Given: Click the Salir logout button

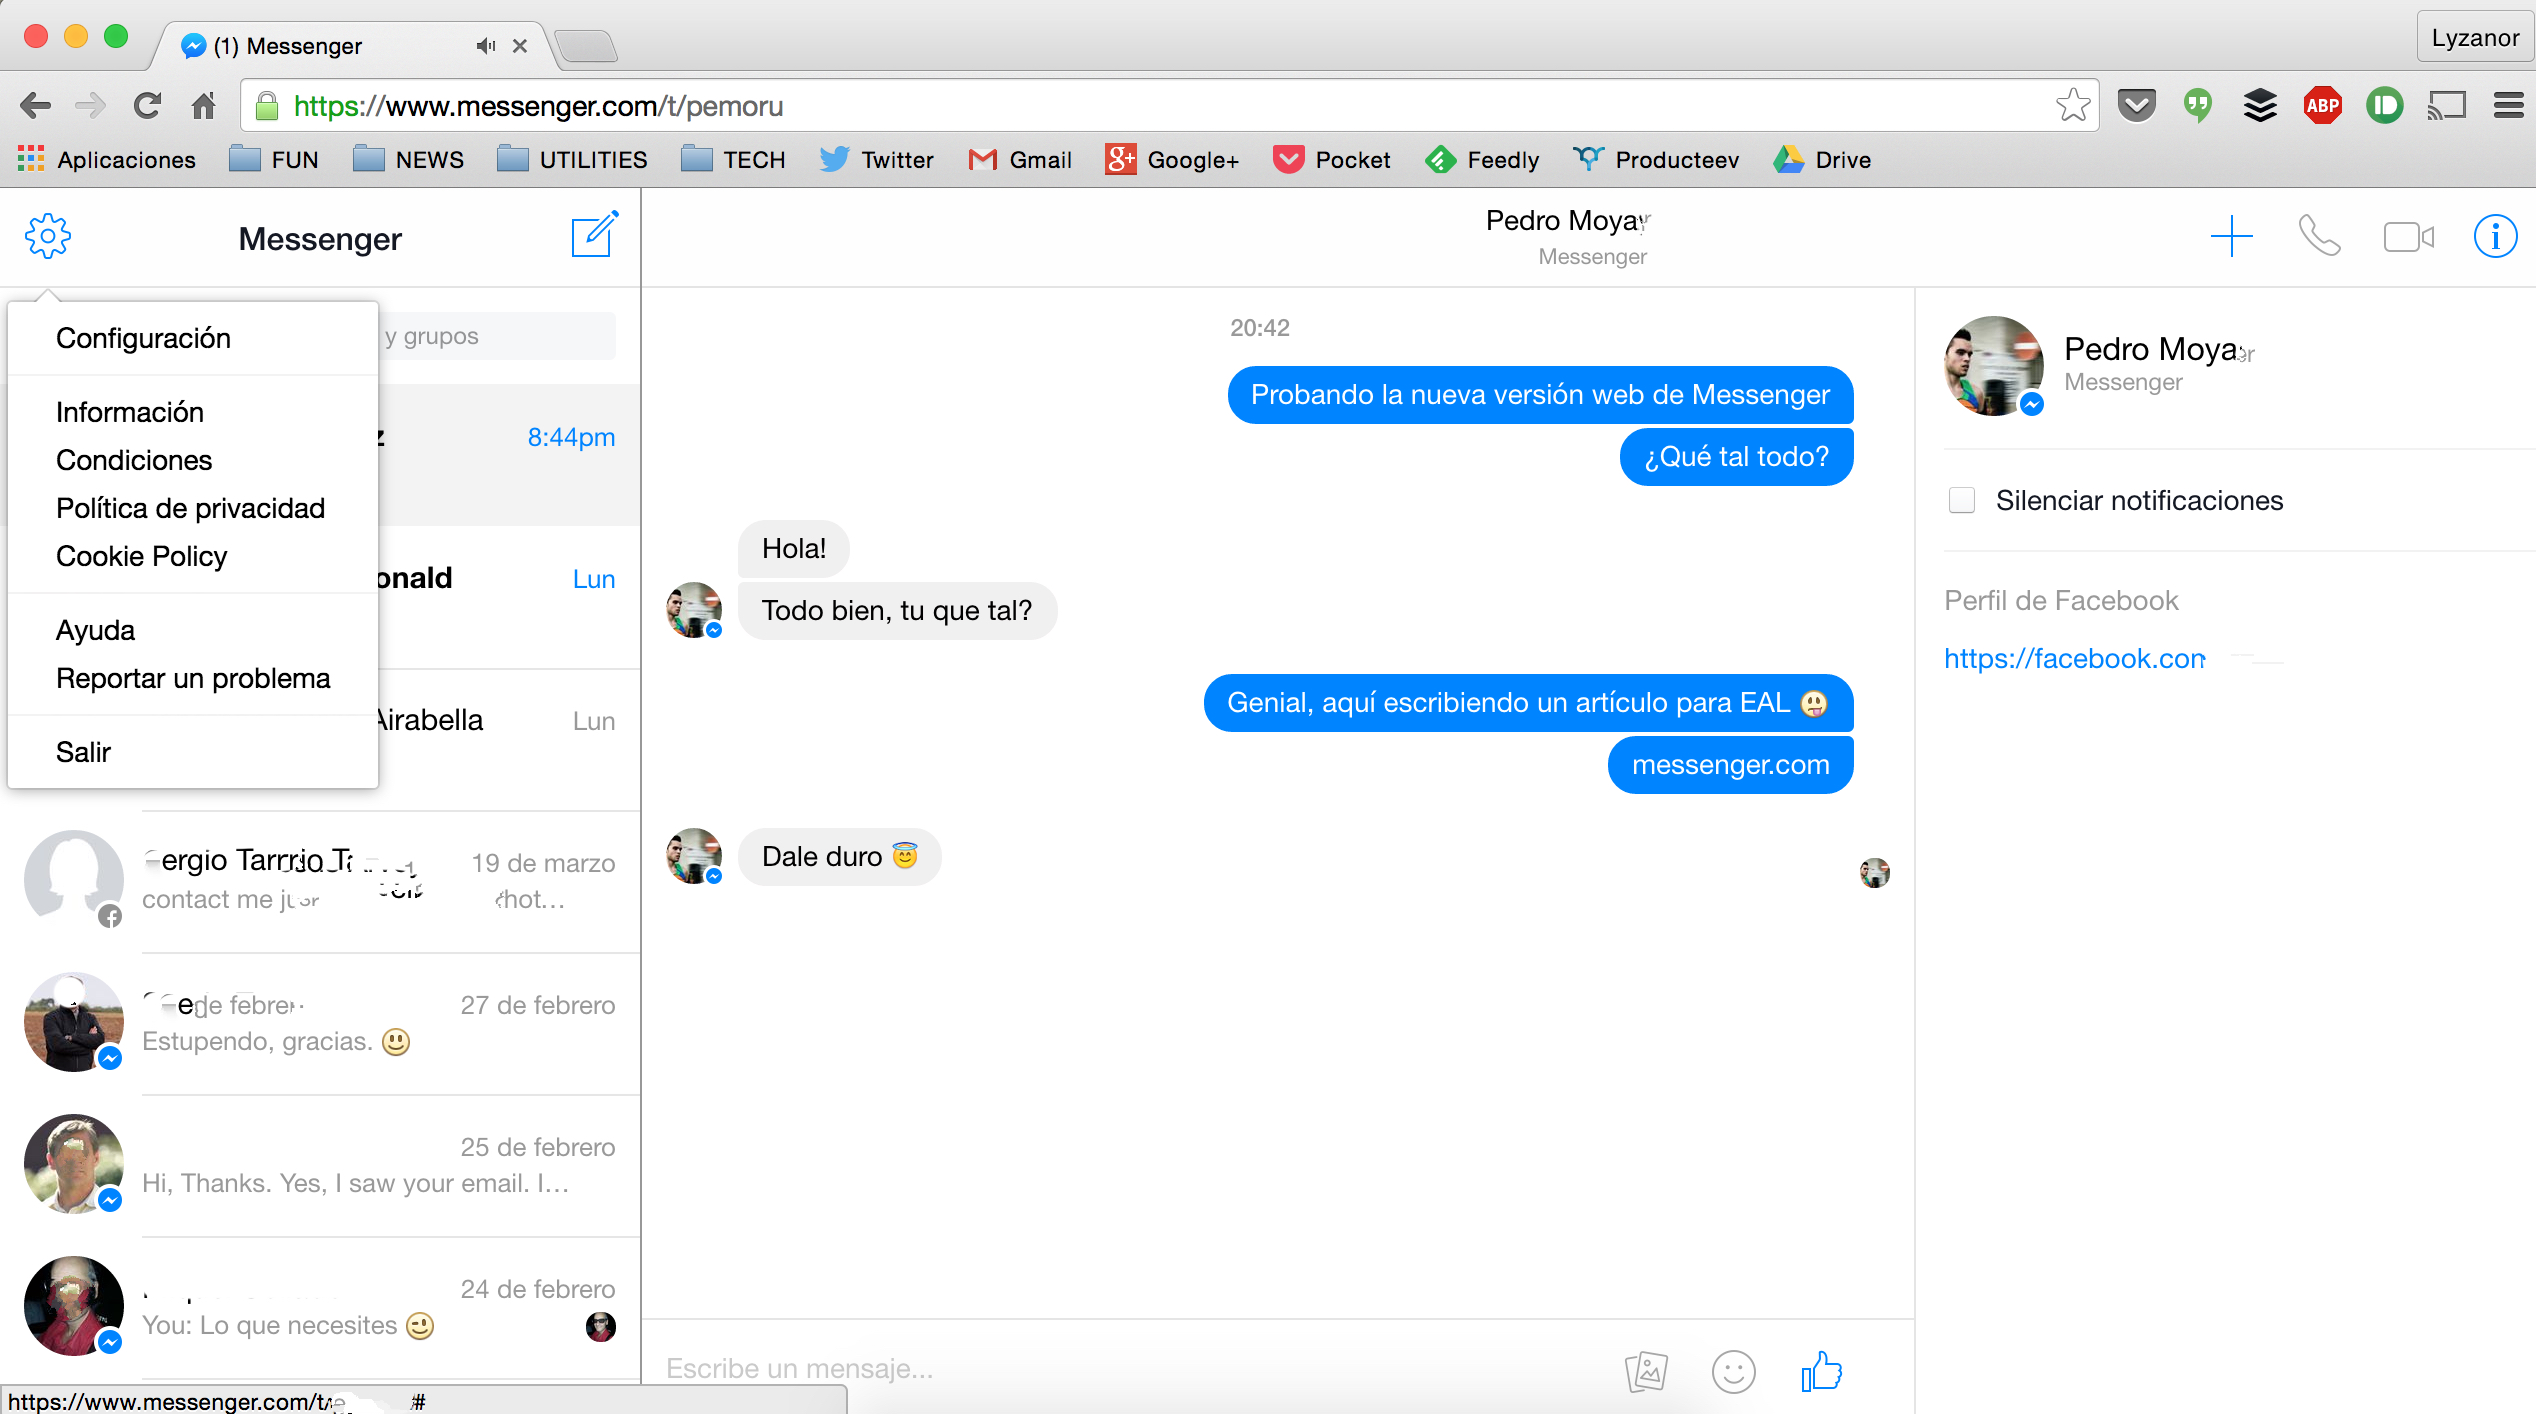Looking at the screenshot, I should pyautogui.click(x=82, y=752).
